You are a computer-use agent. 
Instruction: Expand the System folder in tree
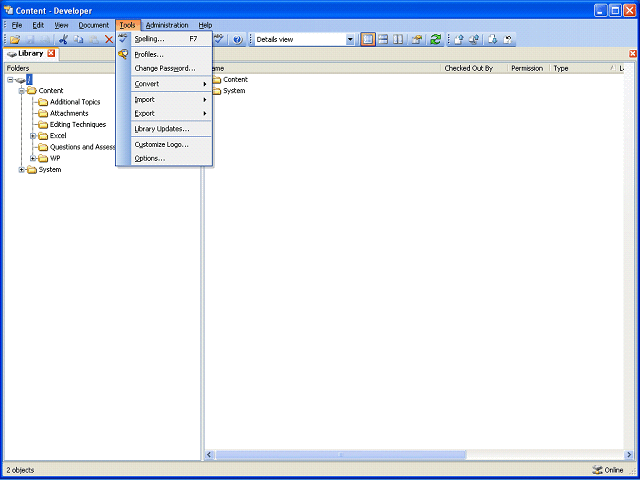pyautogui.click(x=22, y=170)
